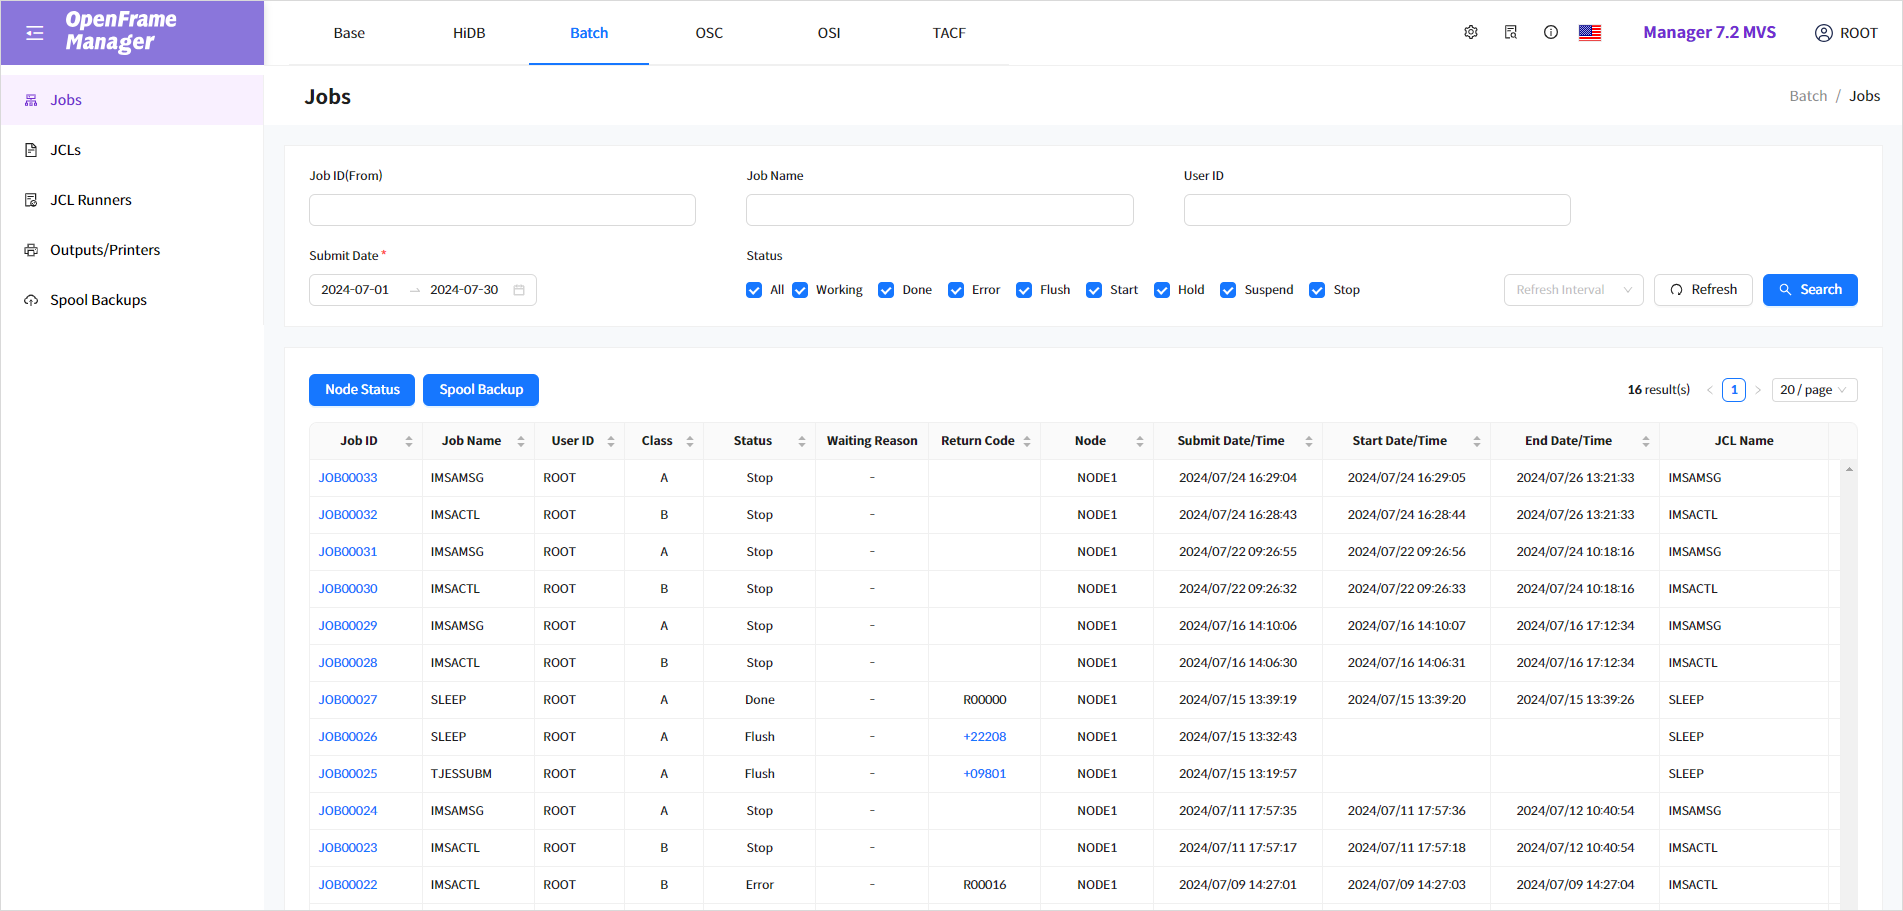
Task: Uncheck the Flush status checkbox
Action: [1024, 290]
